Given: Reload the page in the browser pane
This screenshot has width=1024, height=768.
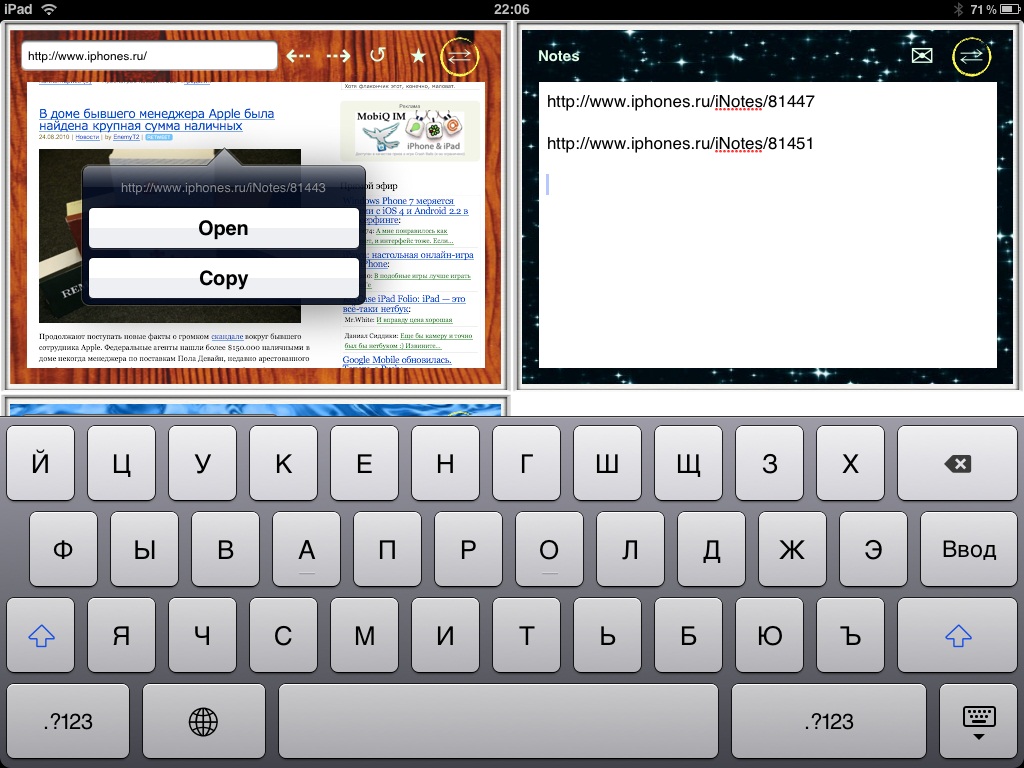Looking at the screenshot, I should pyautogui.click(x=377, y=56).
